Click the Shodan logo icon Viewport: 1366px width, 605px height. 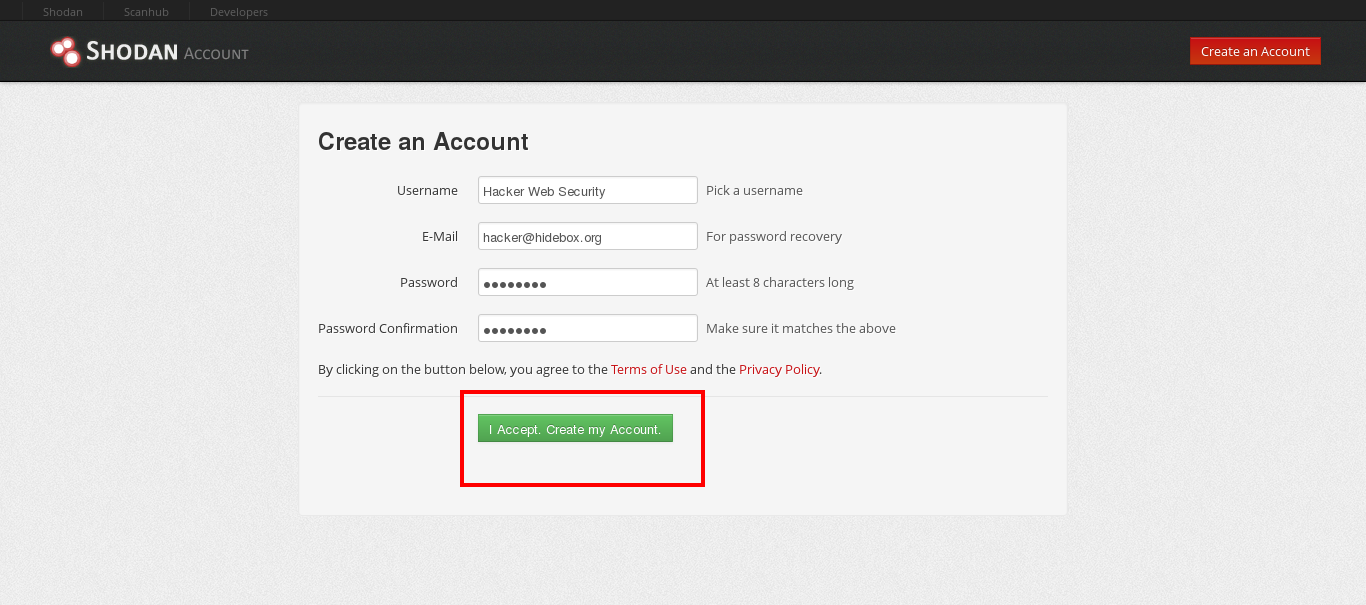point(66,52)
